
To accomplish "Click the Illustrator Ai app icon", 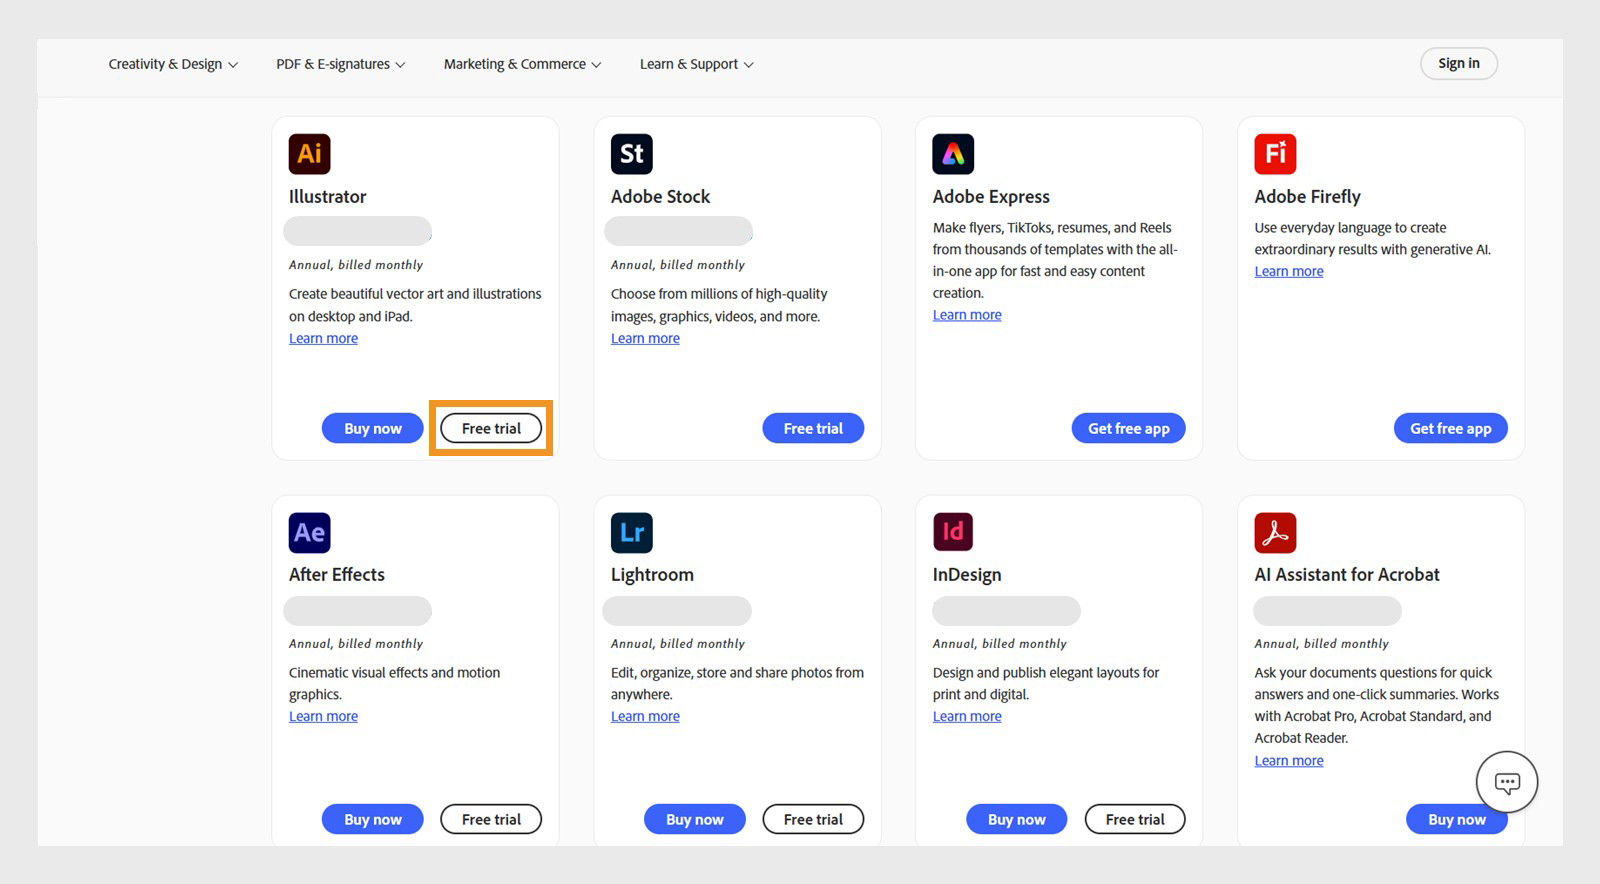I will point(309,154).
